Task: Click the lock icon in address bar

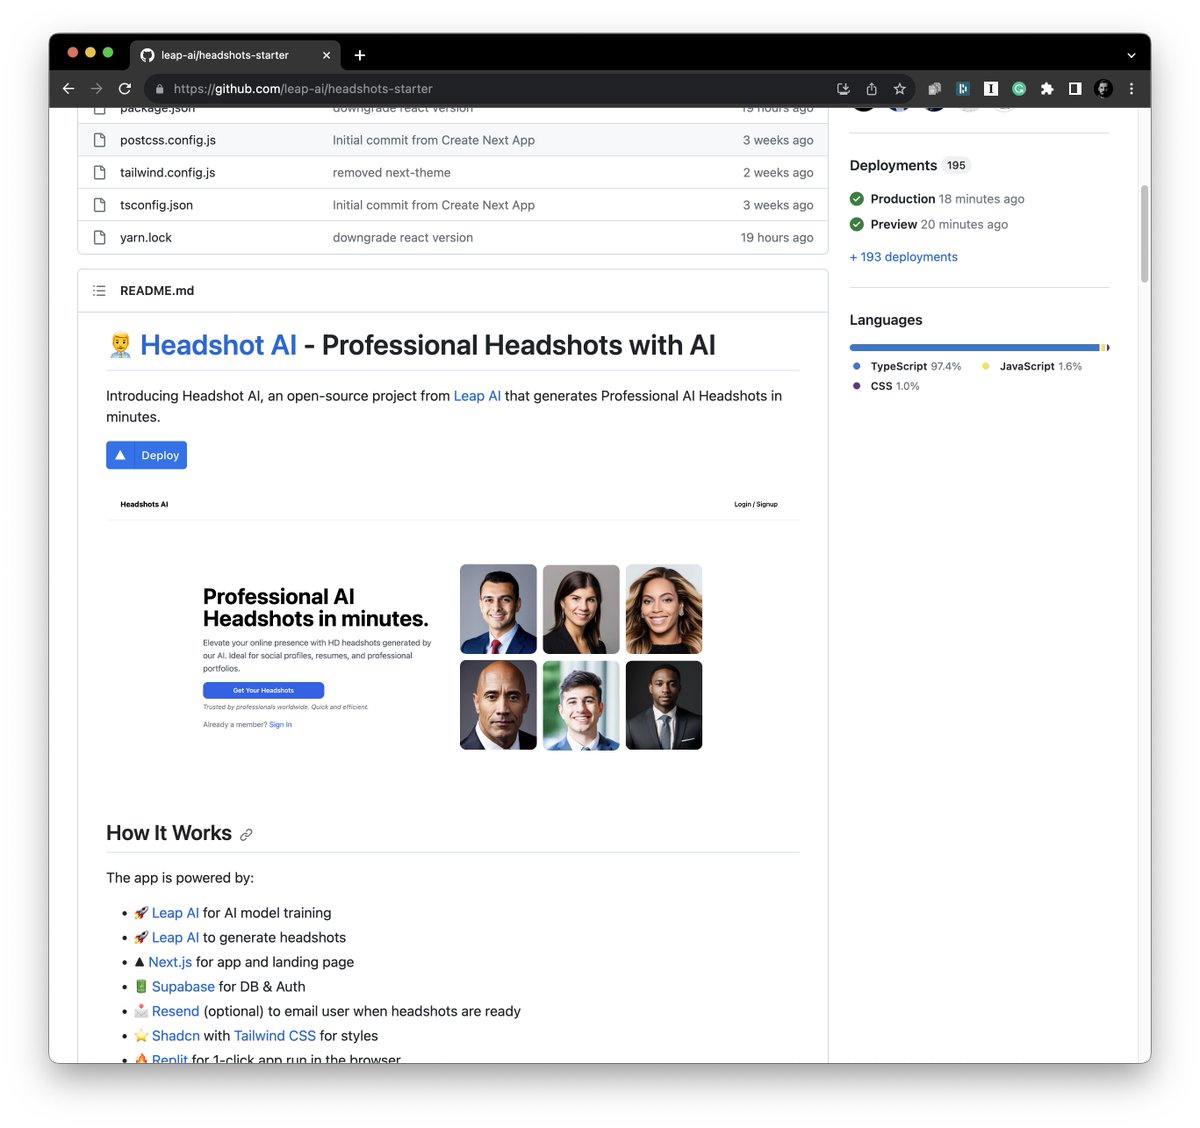Action: click(x=160, y=89)
